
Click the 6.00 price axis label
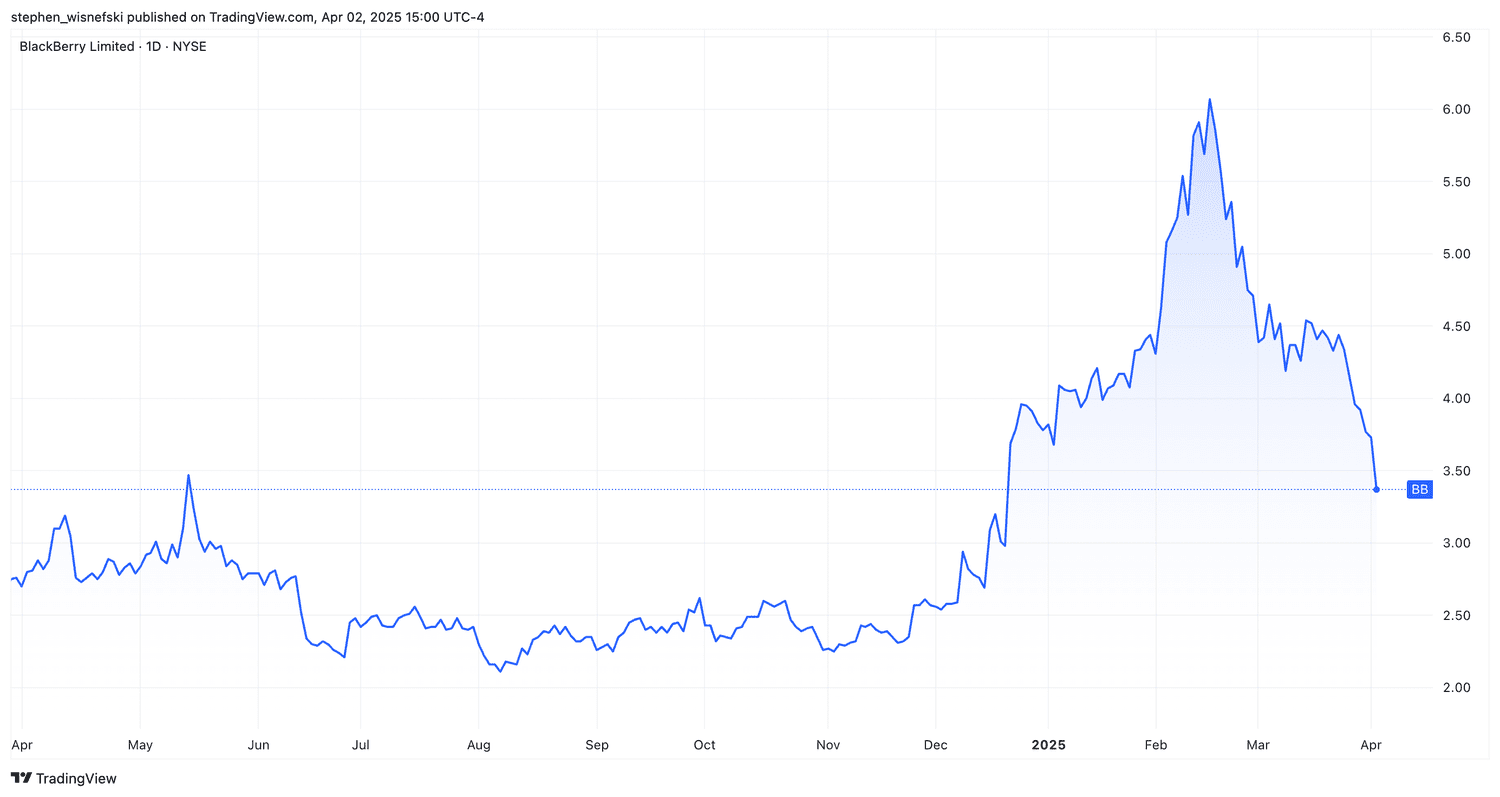point(1456,109)
